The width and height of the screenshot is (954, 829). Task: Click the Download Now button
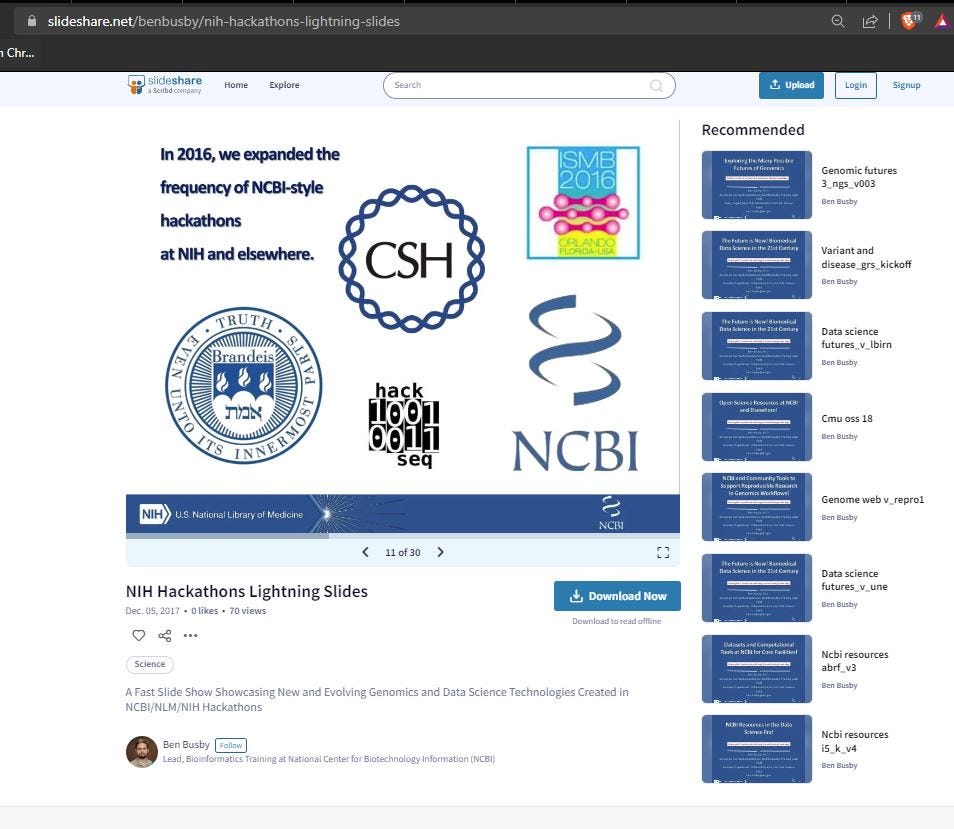[617, 596]
